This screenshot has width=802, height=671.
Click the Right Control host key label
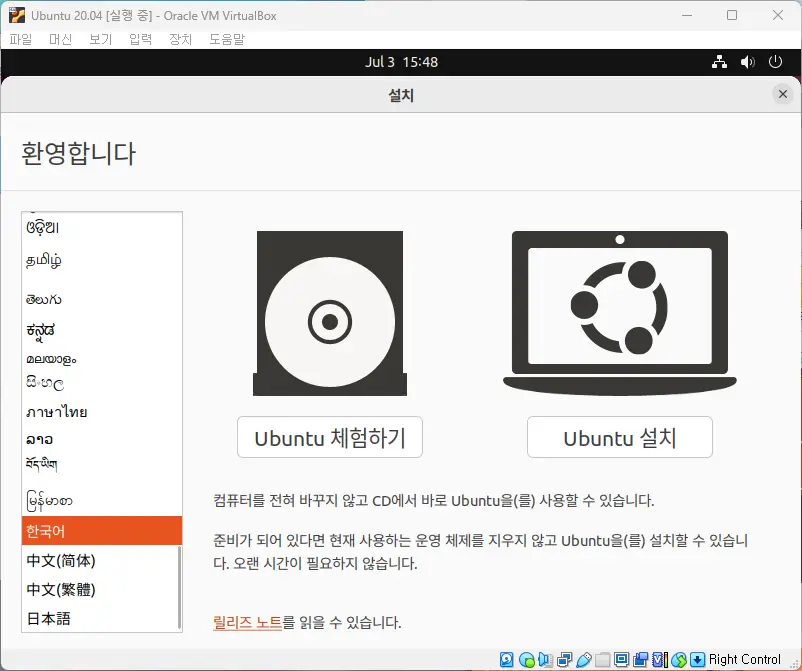coord(744,659)
